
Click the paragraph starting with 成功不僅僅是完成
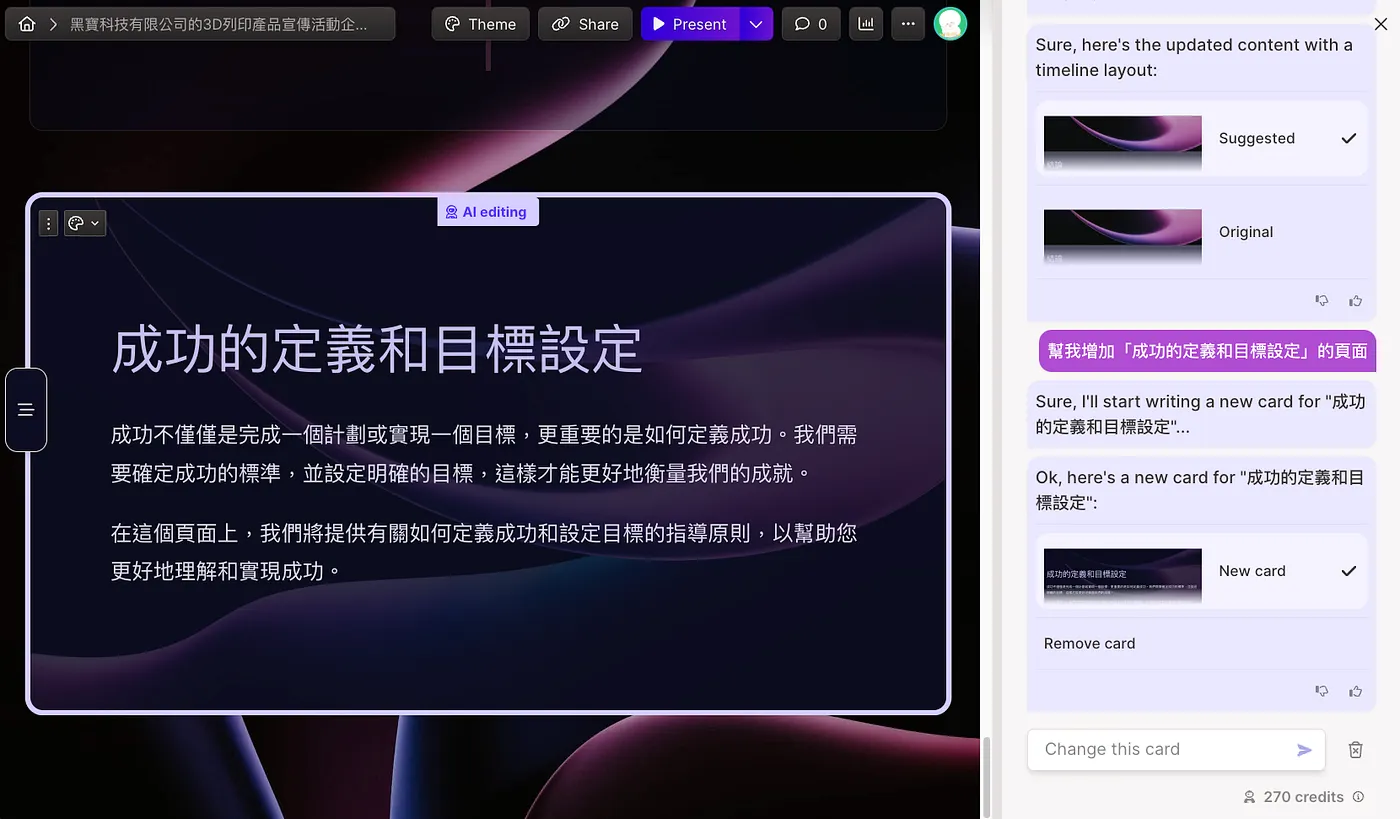point(484,454)
